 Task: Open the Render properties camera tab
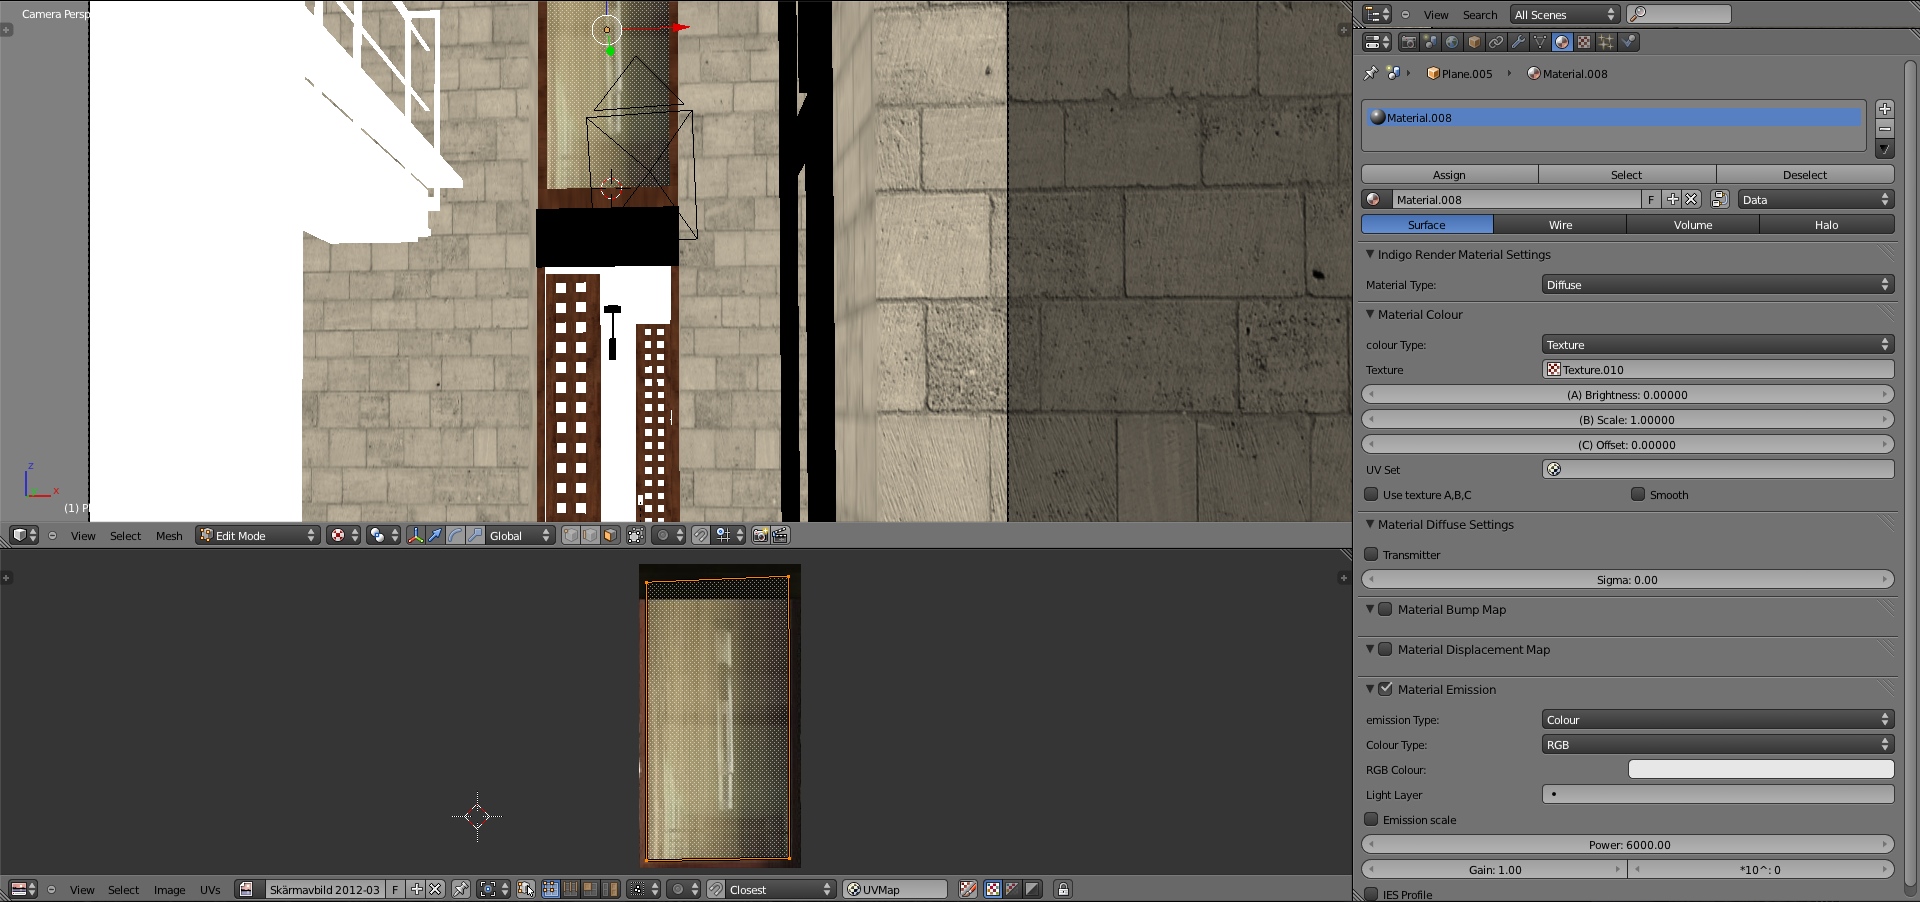point(1408,42)
